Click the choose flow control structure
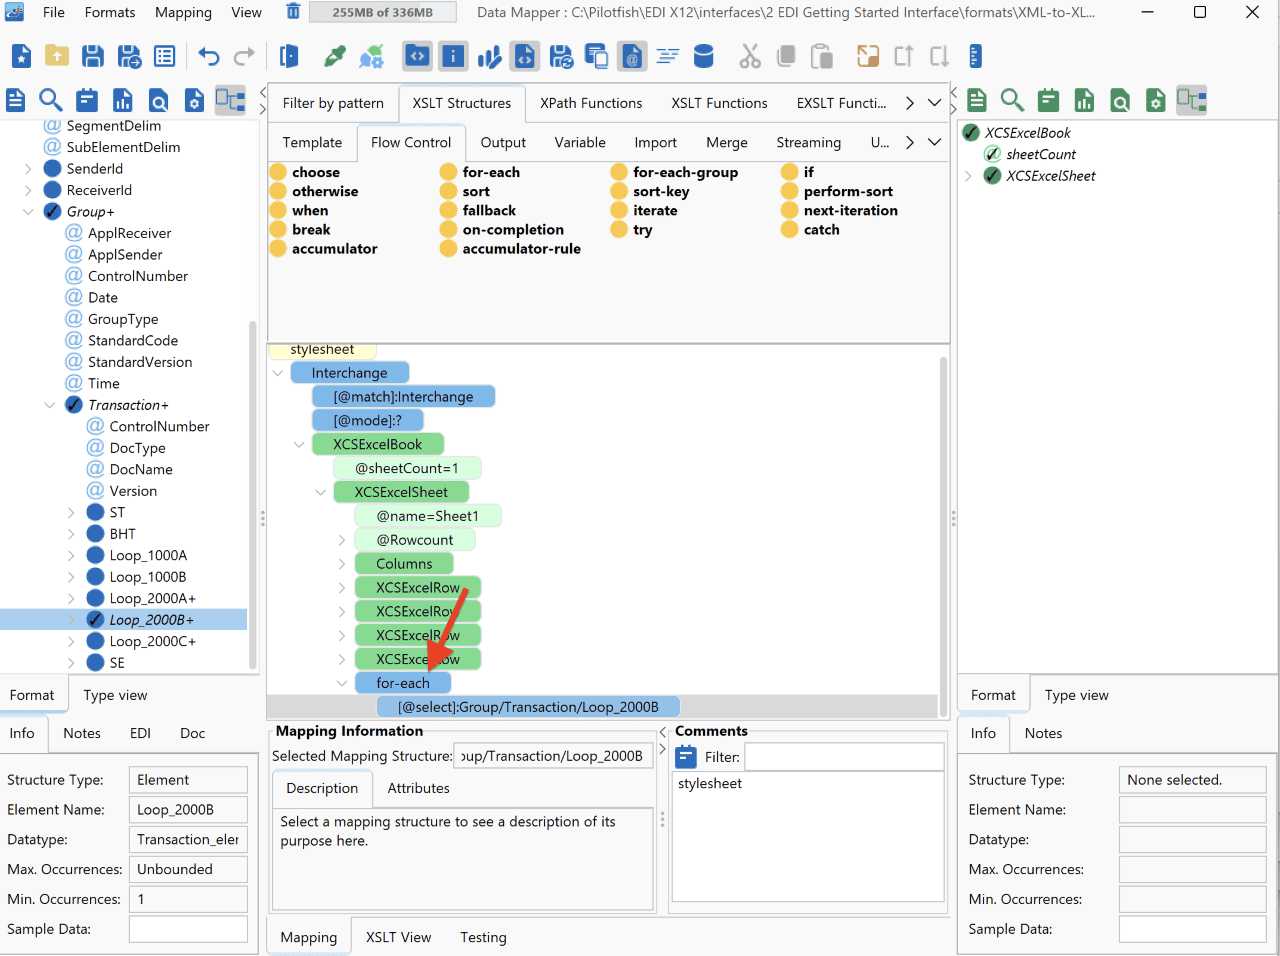 (x=305, y=172)
